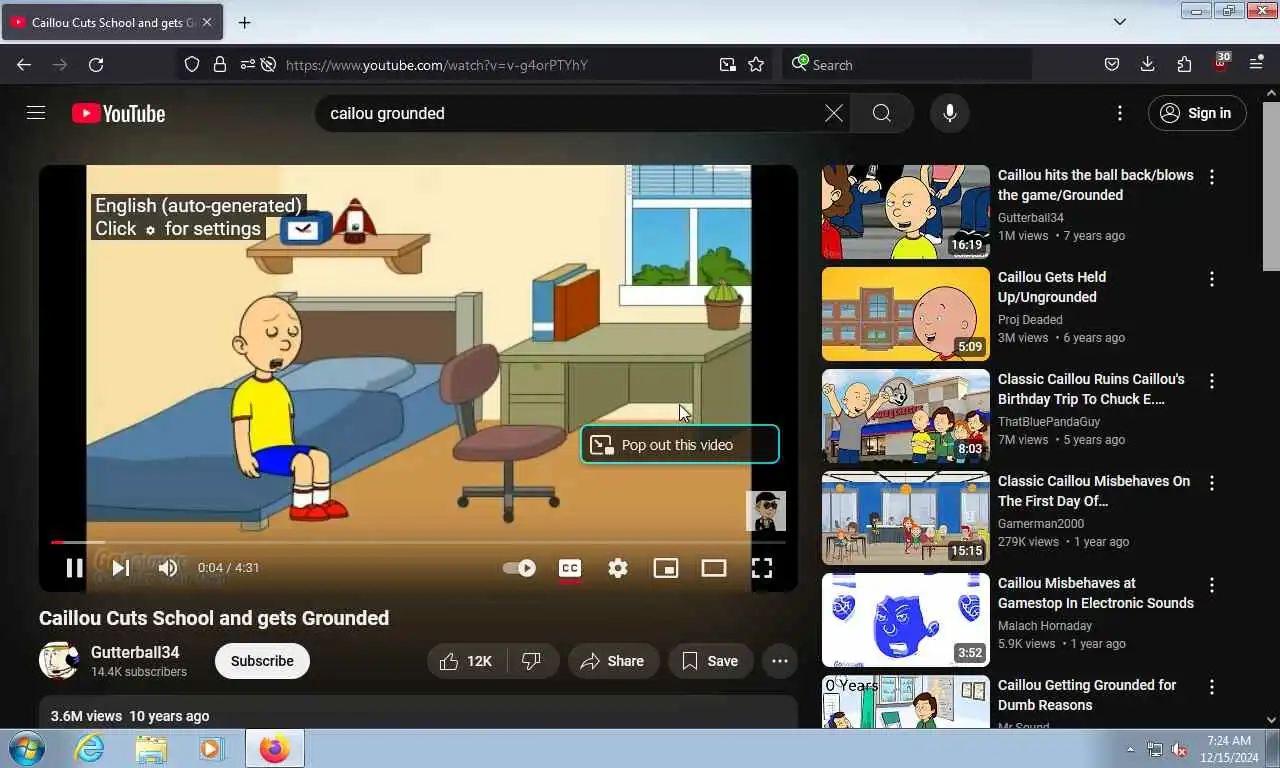Image resolution: width=1280 pixels, height=768 pixels.
Task: Toggle autoplay switch
Action: click(519, 568)
